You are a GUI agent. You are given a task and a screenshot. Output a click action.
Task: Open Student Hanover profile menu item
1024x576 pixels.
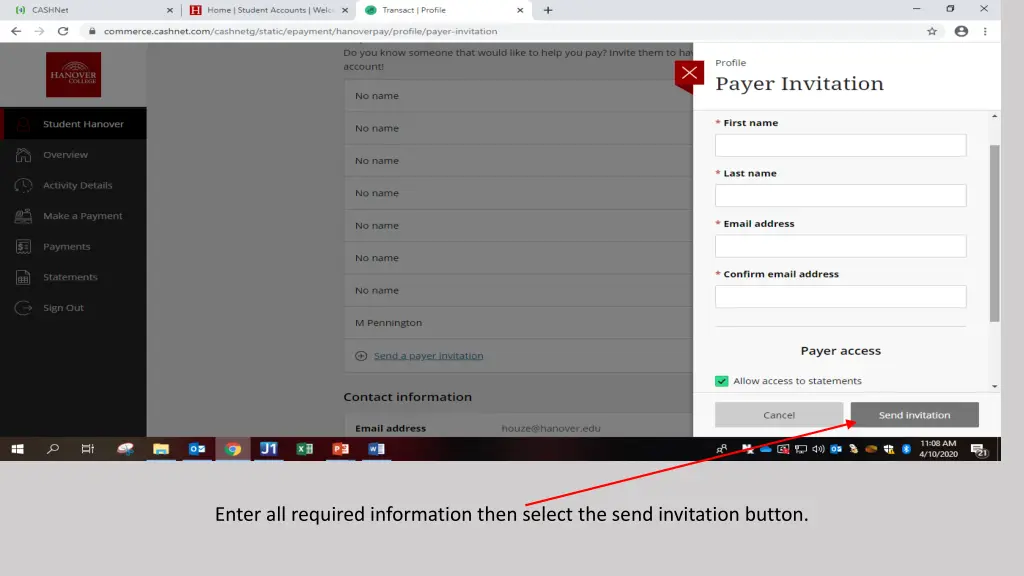point(73,123)
